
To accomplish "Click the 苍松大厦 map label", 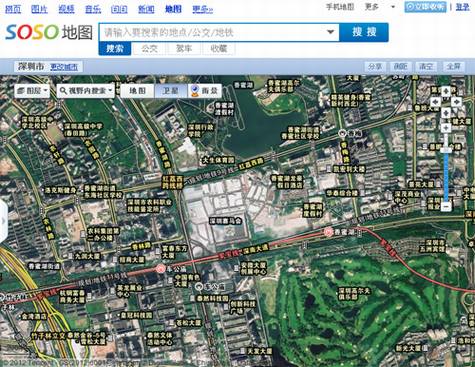I will [x=189, y=323].
